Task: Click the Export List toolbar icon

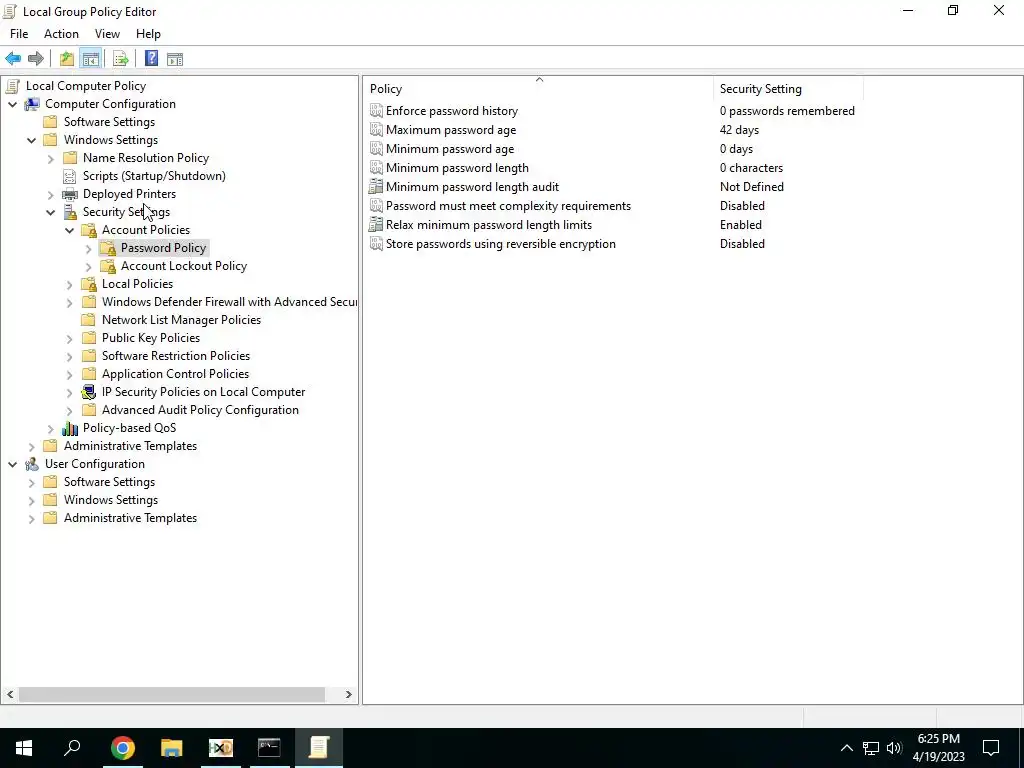Action: pos(120,59)
